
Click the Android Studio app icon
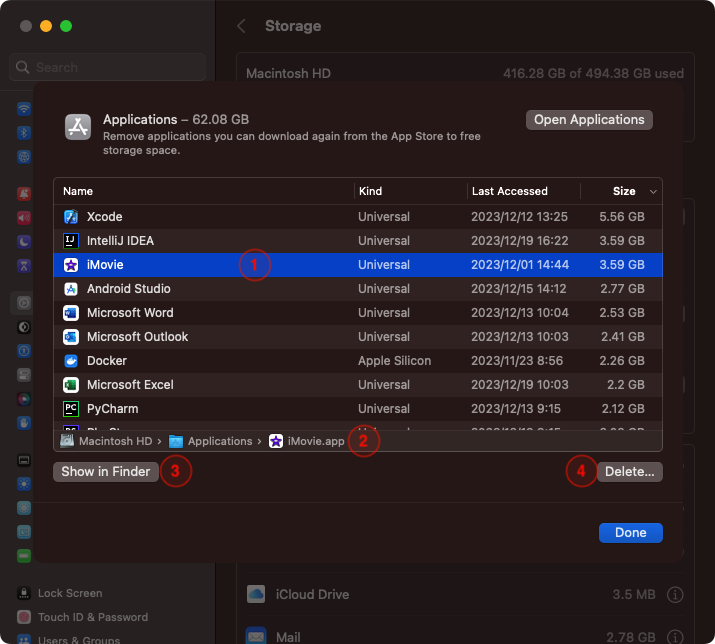coord(71,289)
